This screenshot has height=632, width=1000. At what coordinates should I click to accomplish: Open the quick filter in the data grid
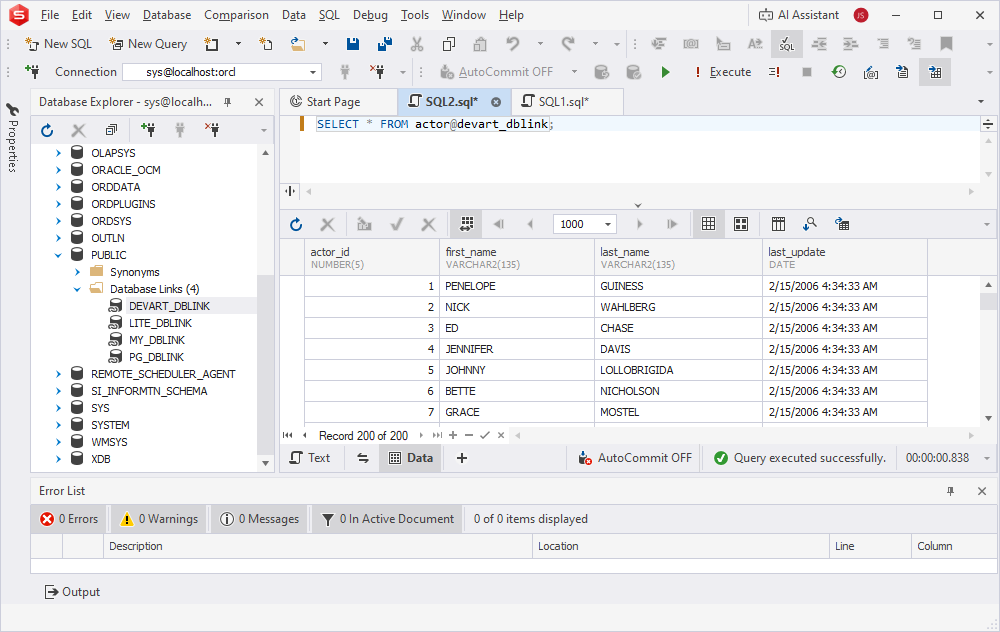(810, 224)
